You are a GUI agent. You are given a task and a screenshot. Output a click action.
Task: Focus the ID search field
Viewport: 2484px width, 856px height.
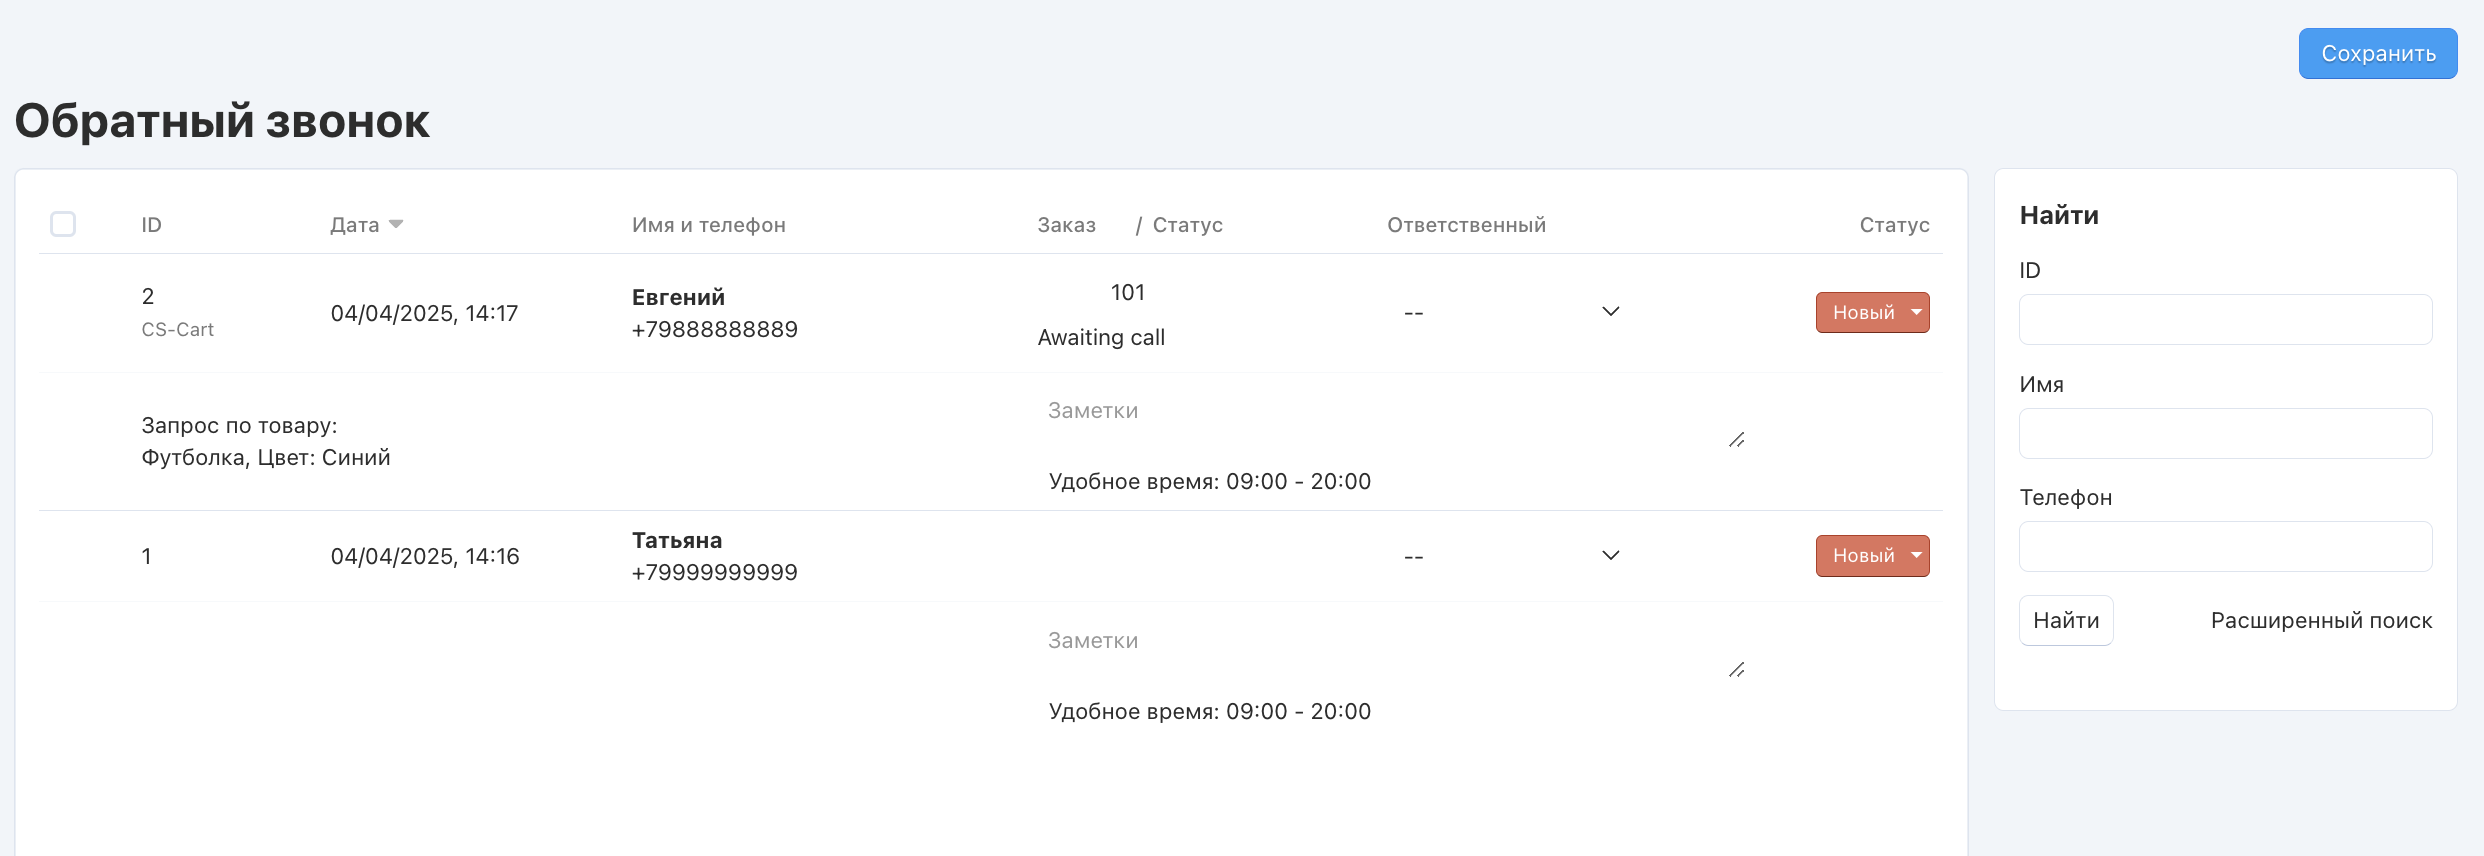(x=2225, y=320)
